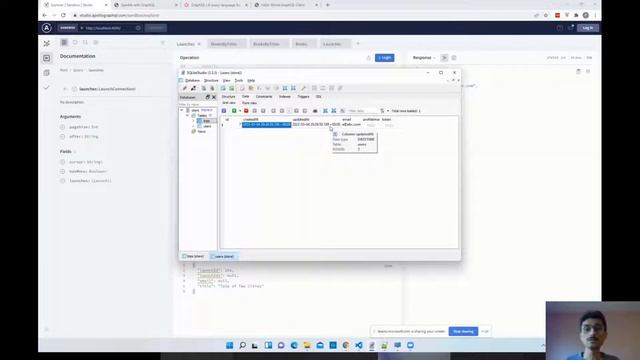The height and width of the screenshot is (360, 640).
Task: Switch to the Triggers tab
Action: [x=303, y=97]
